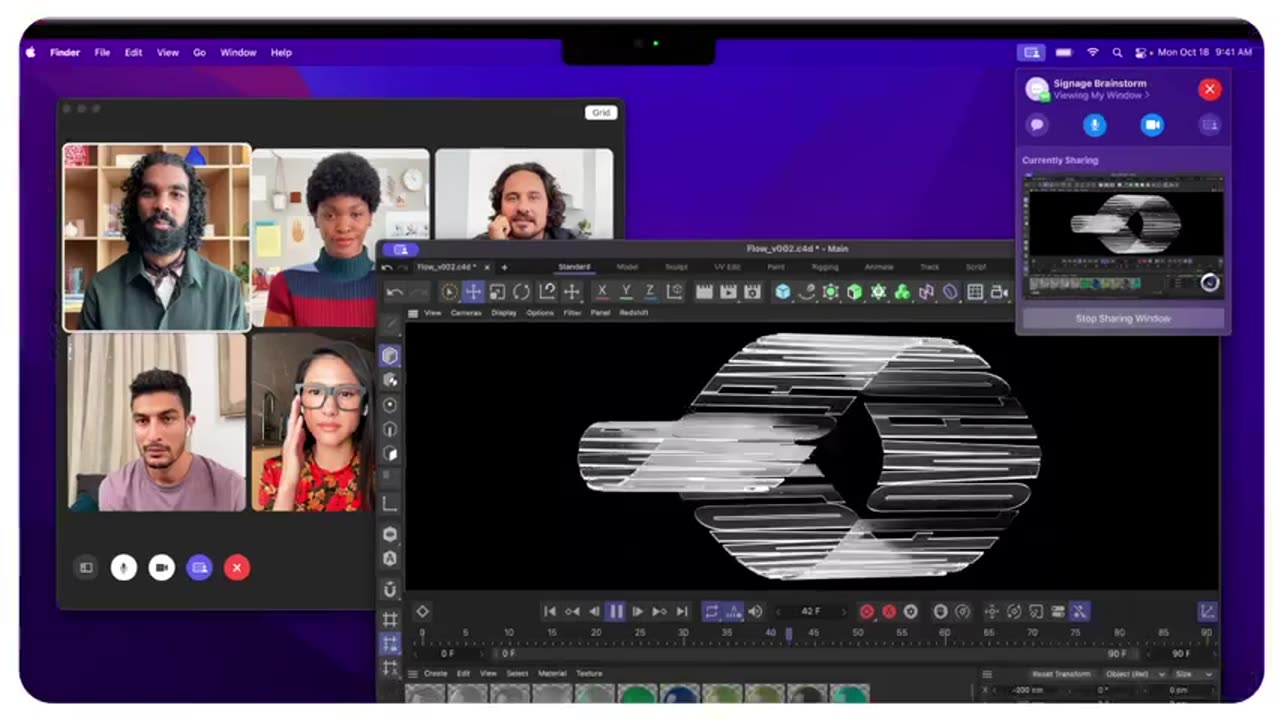Toggle blue video button in sharing panel
Screen dimensions: 1280x720
(x=1152, y=125)
